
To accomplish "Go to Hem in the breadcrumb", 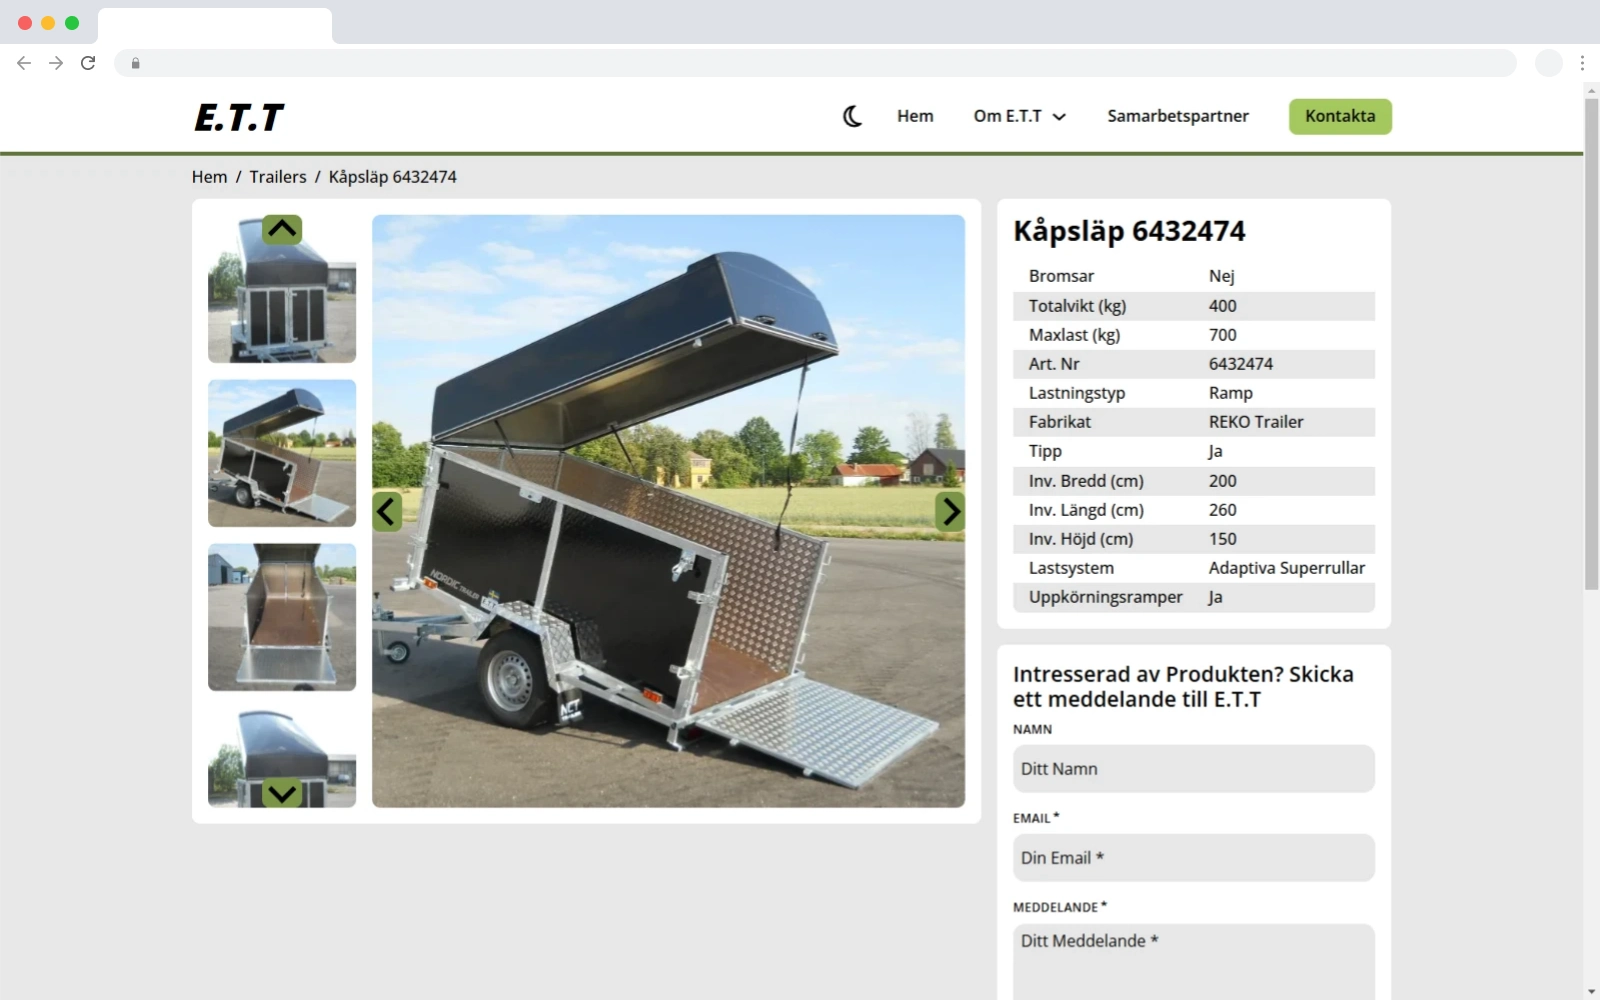I will 209,177.
